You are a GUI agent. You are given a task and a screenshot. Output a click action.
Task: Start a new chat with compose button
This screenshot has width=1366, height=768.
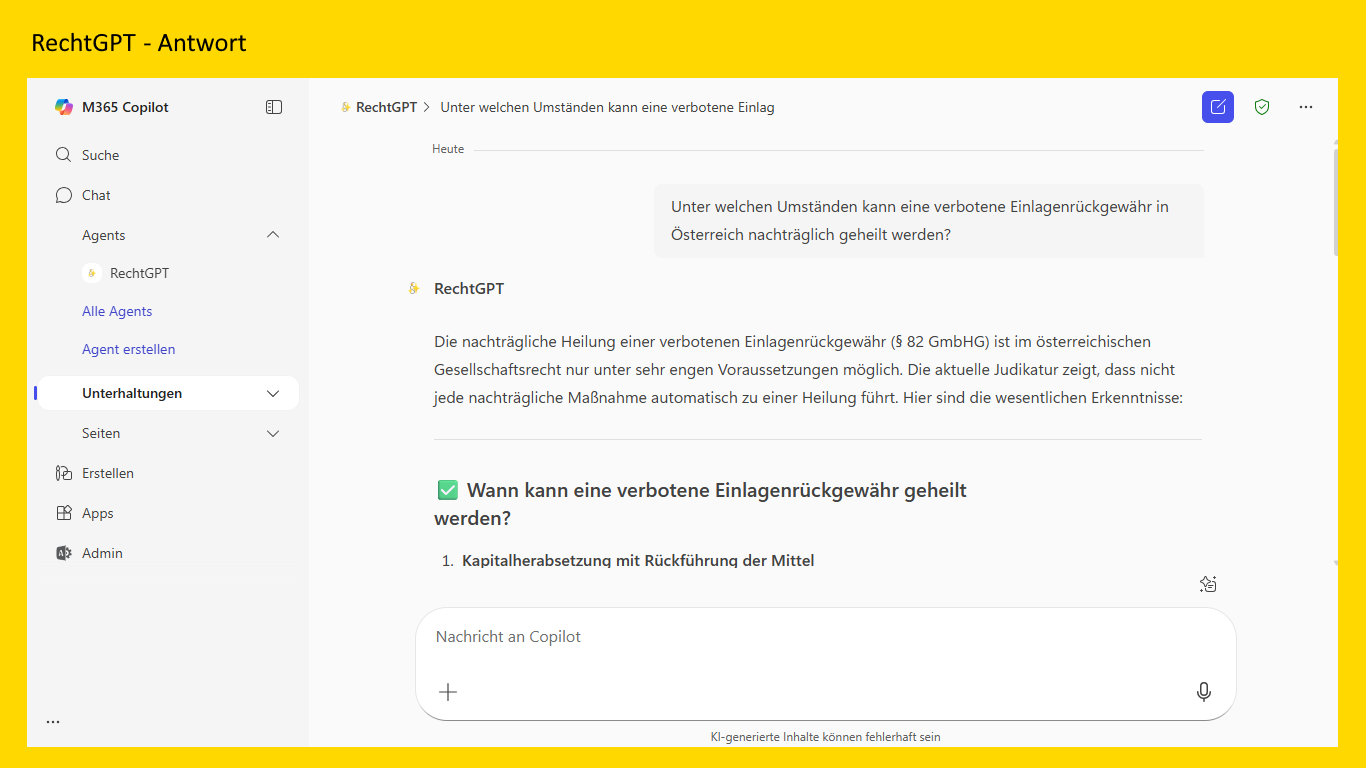(x=1218, y=107)
